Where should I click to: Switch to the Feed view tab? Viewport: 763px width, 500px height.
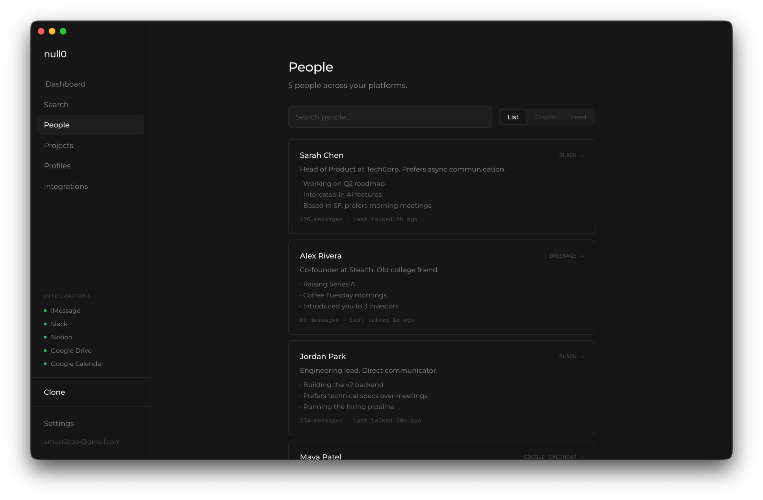[x=578, y=117]
